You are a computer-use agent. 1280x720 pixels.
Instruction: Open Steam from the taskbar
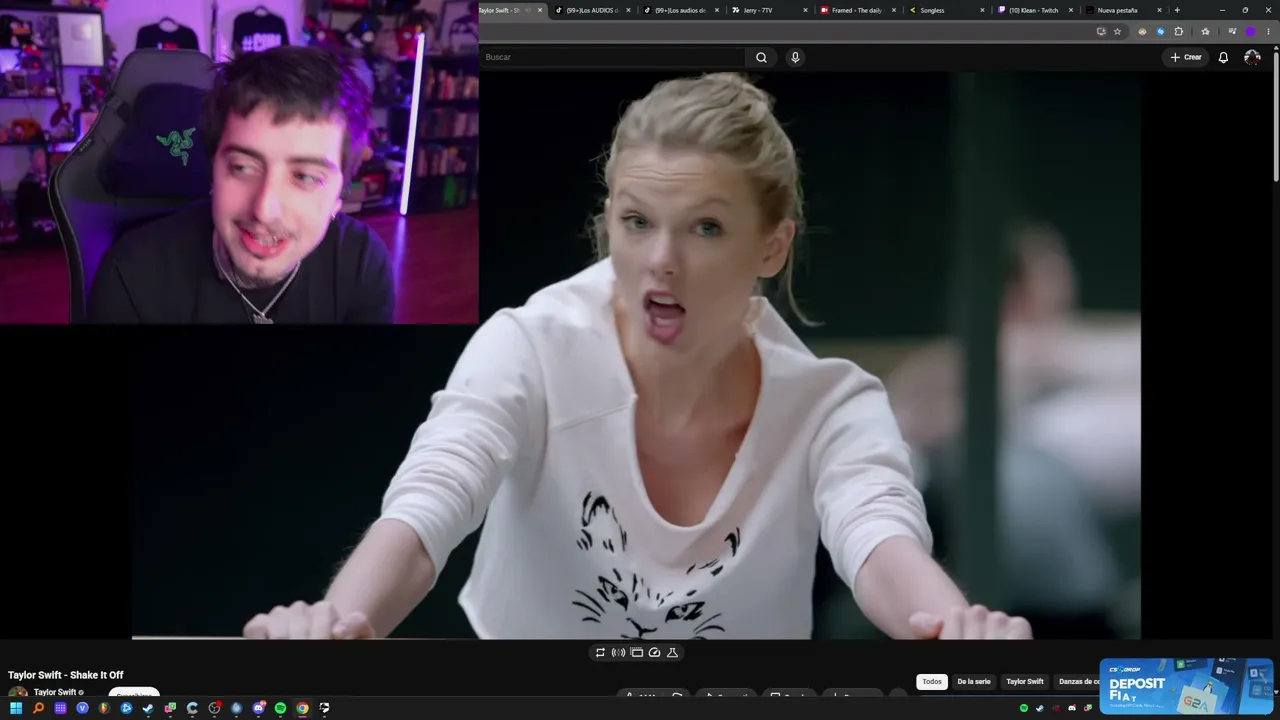(x=148, y=708)
